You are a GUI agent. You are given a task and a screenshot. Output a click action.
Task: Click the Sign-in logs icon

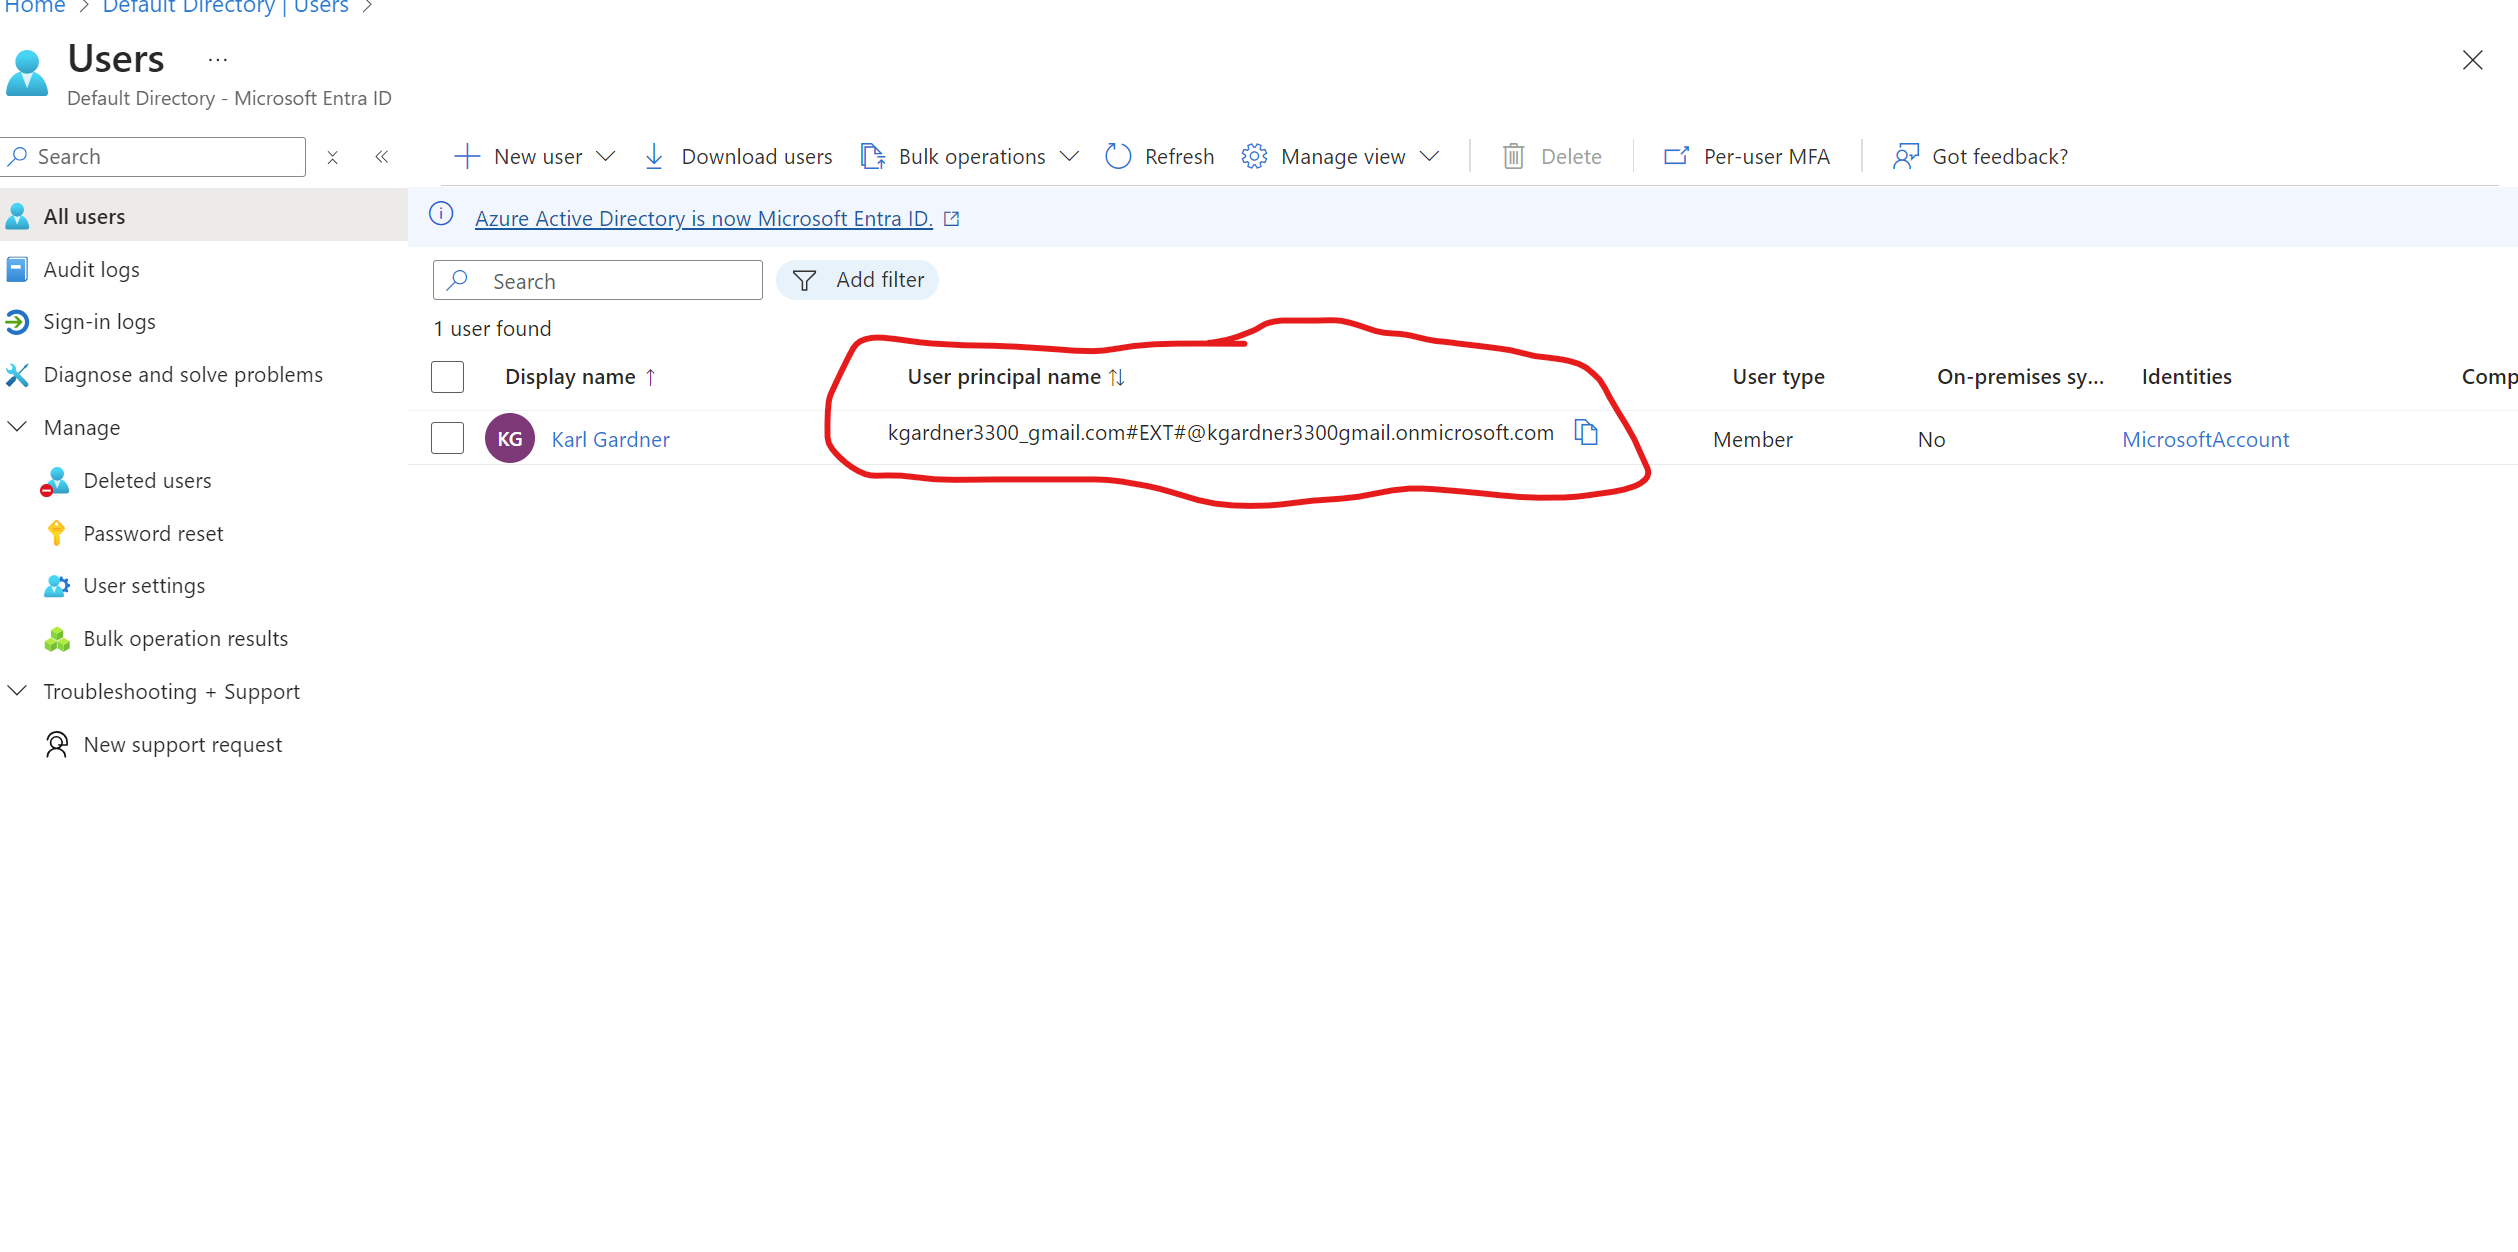[x=17, y=321]
